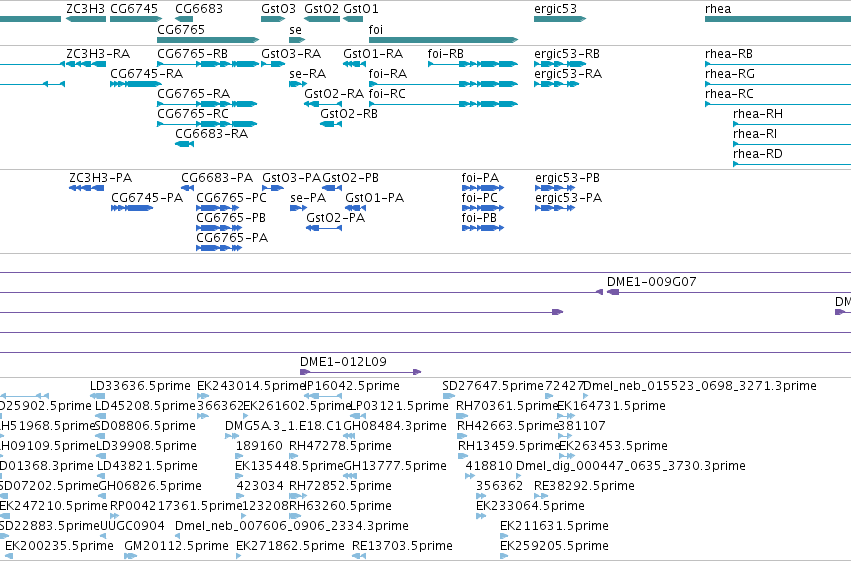Select the CG6765-RB transcript label
The height and width of the screenshot is (561, 851).
tap(193, 54)
